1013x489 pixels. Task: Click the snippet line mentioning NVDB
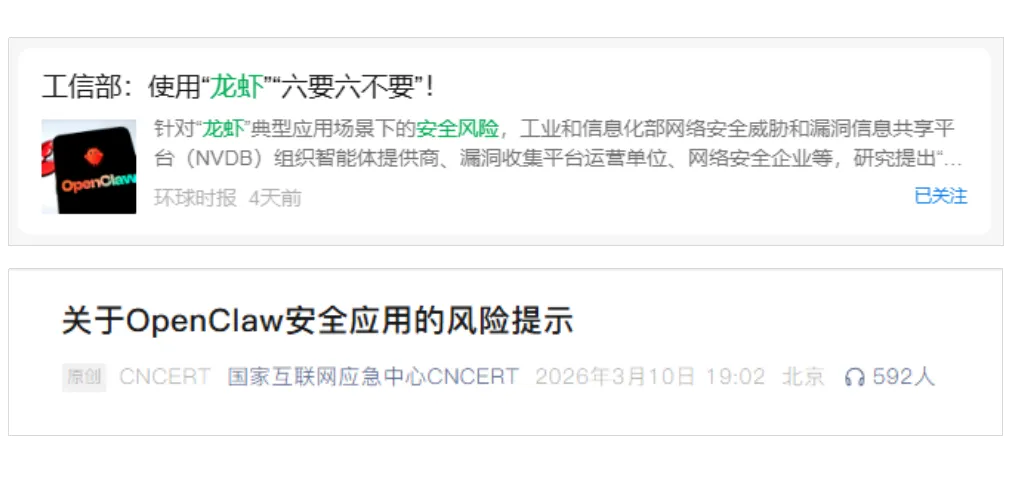coord(558,159)
